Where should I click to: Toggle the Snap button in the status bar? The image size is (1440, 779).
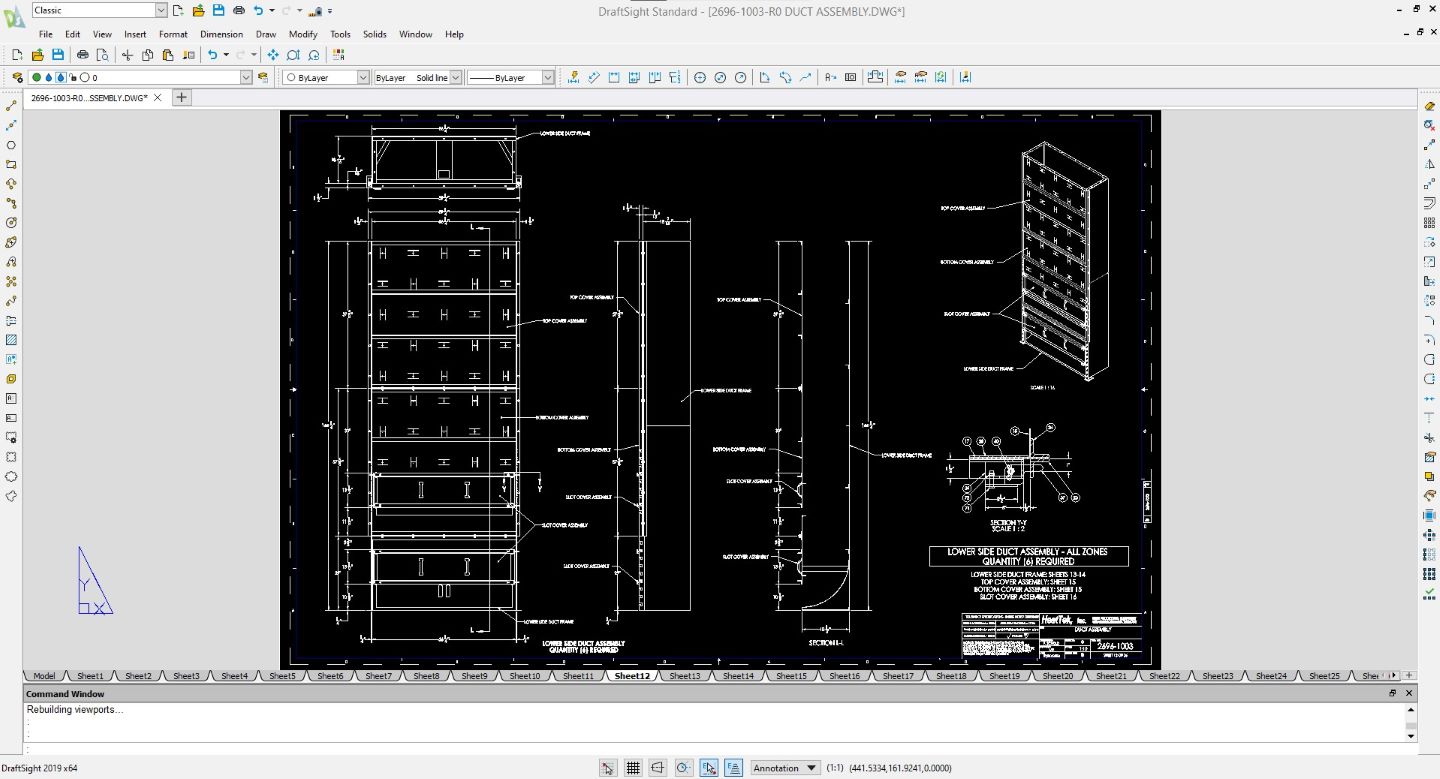click(x=607, y=768)
